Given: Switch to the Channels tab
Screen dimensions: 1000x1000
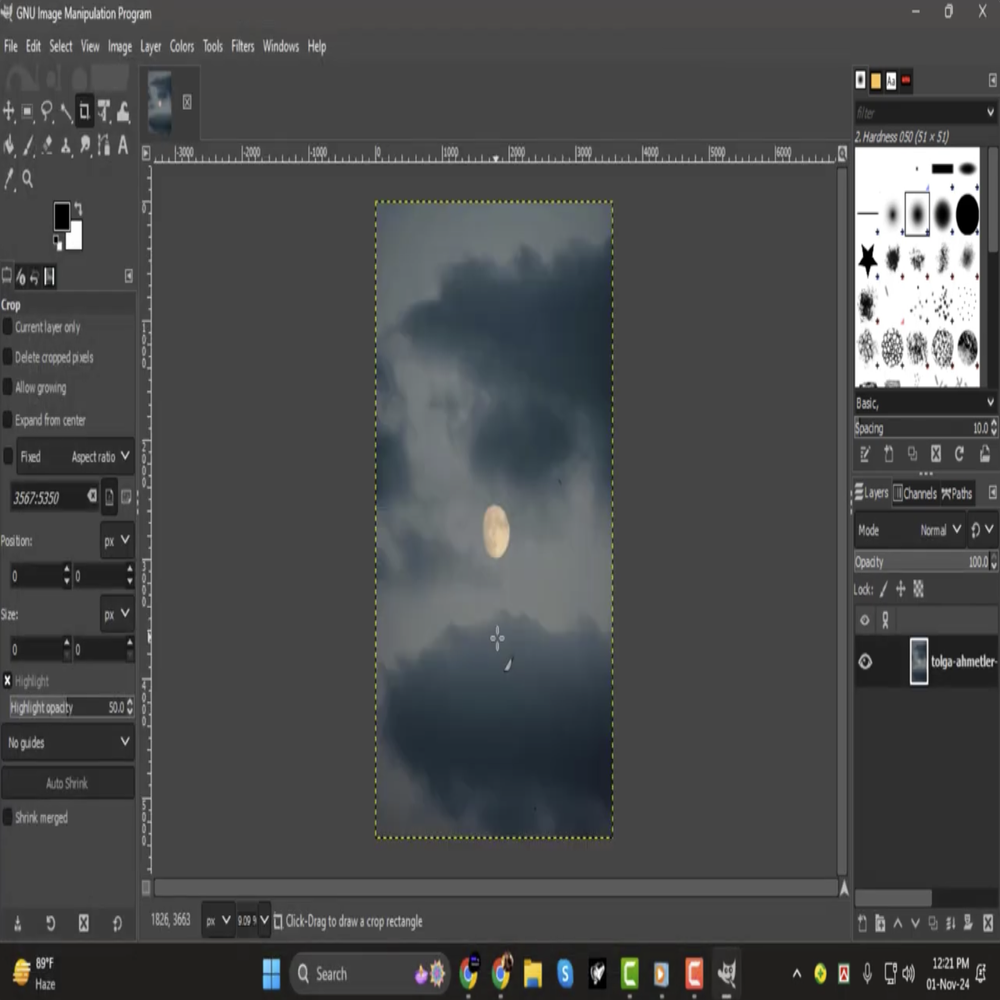Looking at the screenshot, I should pos(914,493).
